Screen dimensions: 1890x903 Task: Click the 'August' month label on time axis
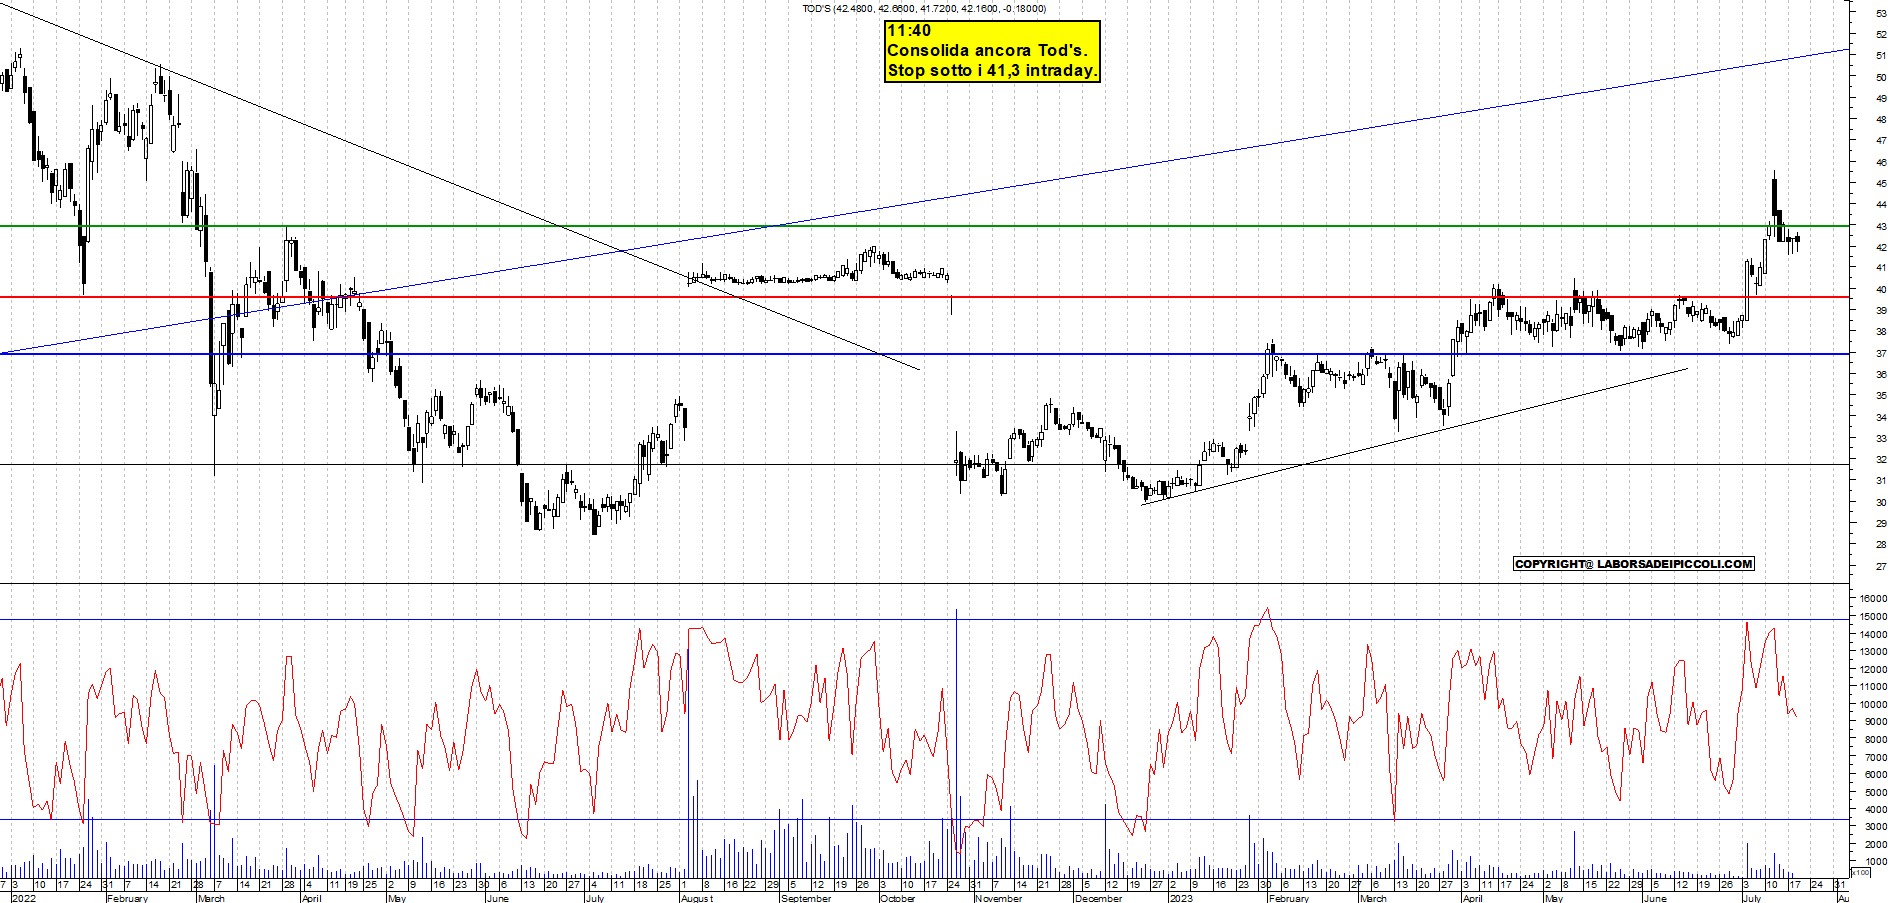coord(697,898)
